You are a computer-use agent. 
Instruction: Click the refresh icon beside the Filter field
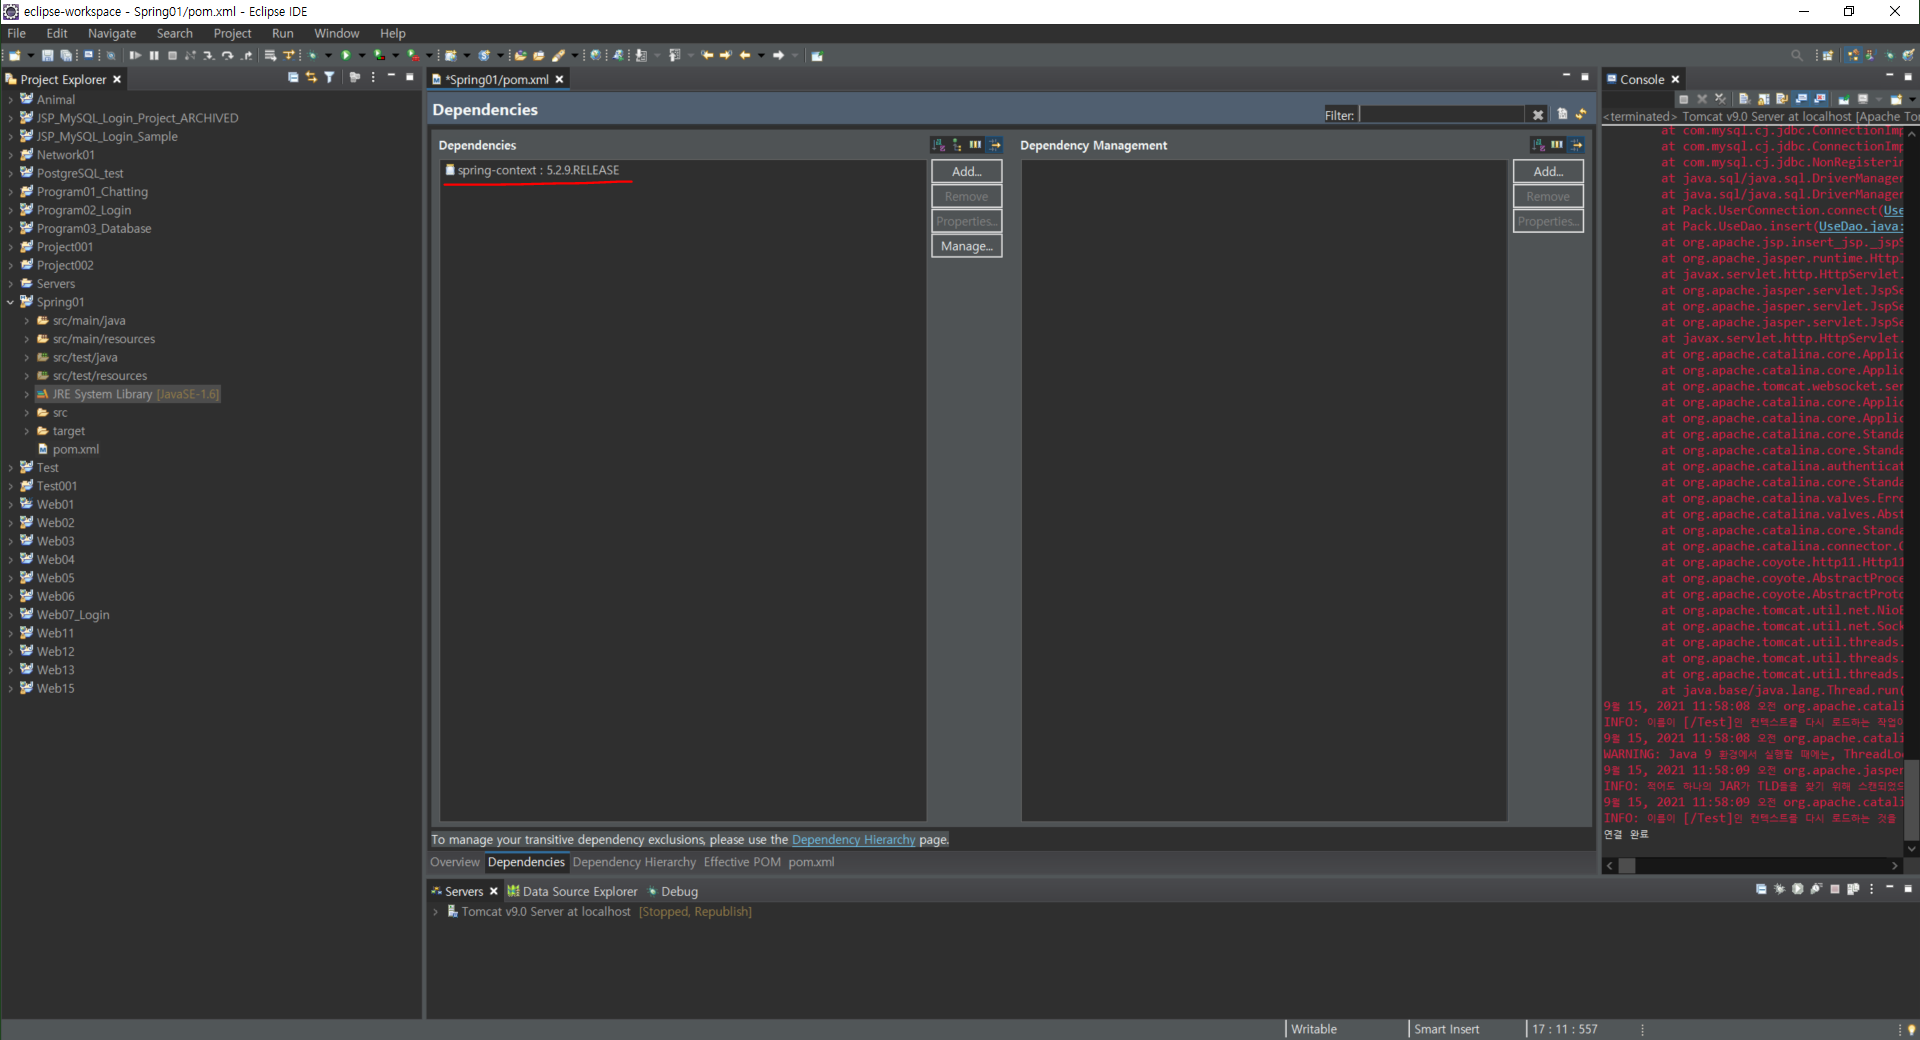1581,114
